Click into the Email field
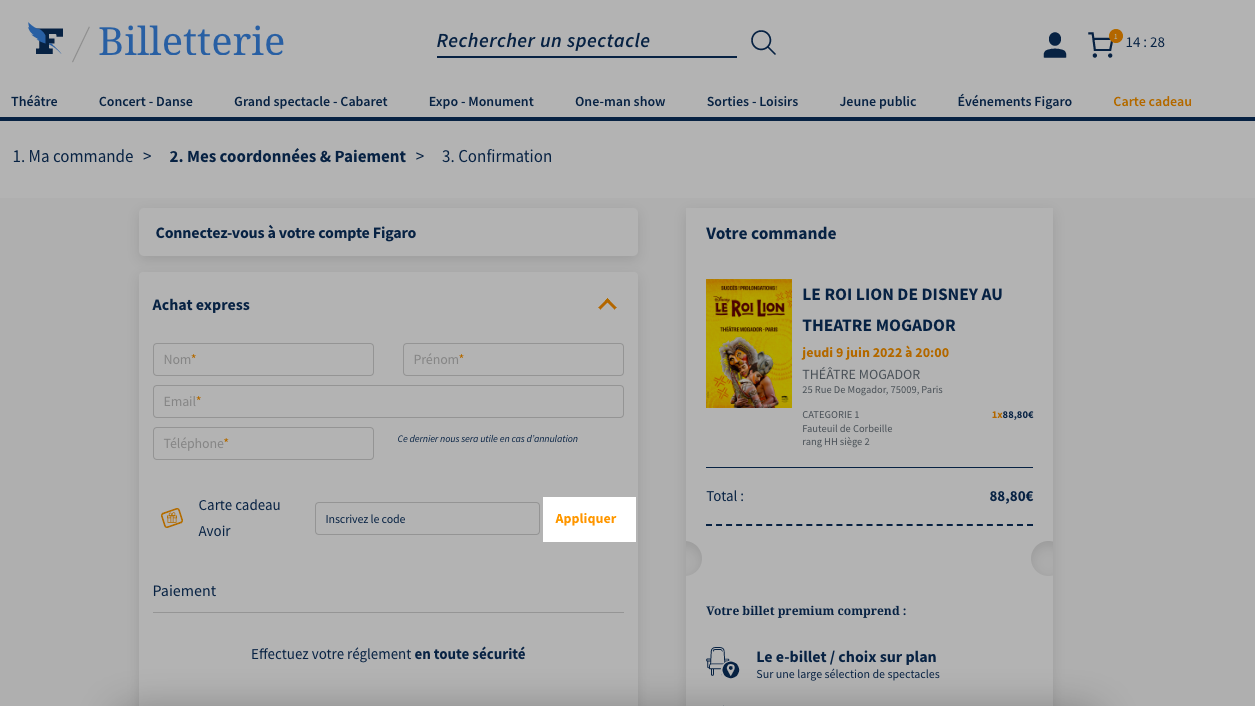 pyautogui.click(x=388, y=401)
